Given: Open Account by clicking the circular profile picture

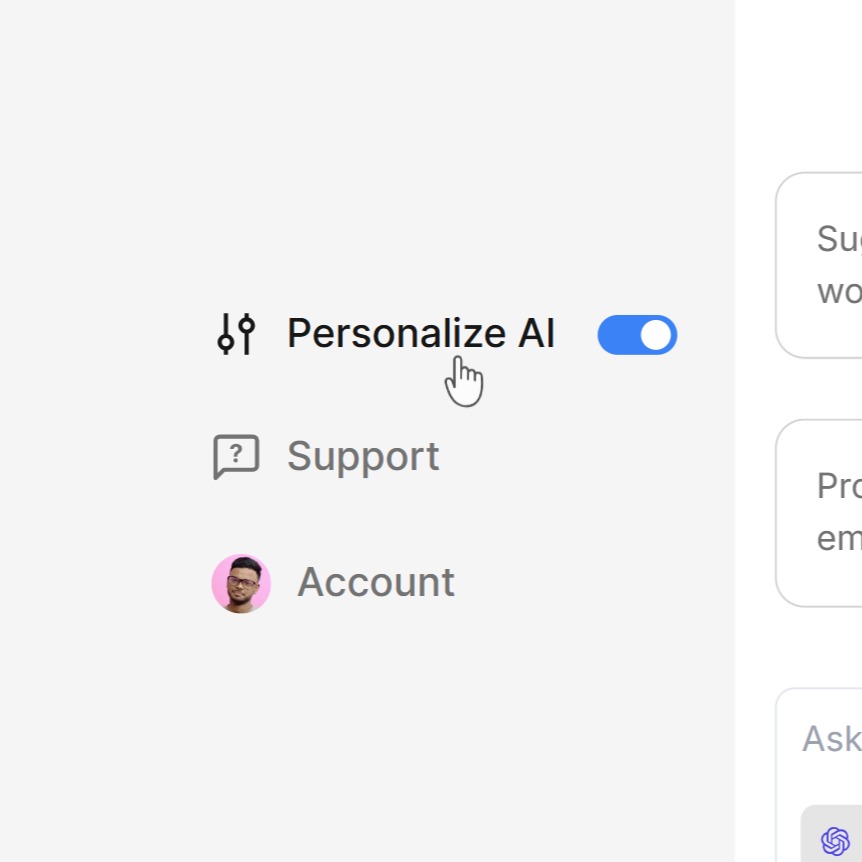Looking at the screenshot, I should pyautogui.click(x=241, y=583).
